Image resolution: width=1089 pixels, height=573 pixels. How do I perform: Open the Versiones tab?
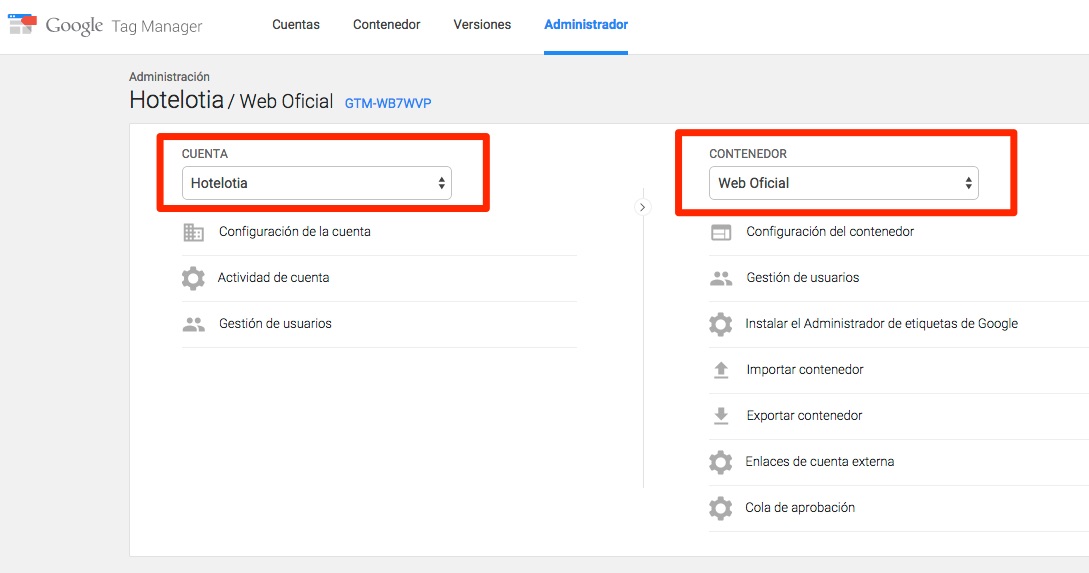pyautogui.click(x=482, y=24)
